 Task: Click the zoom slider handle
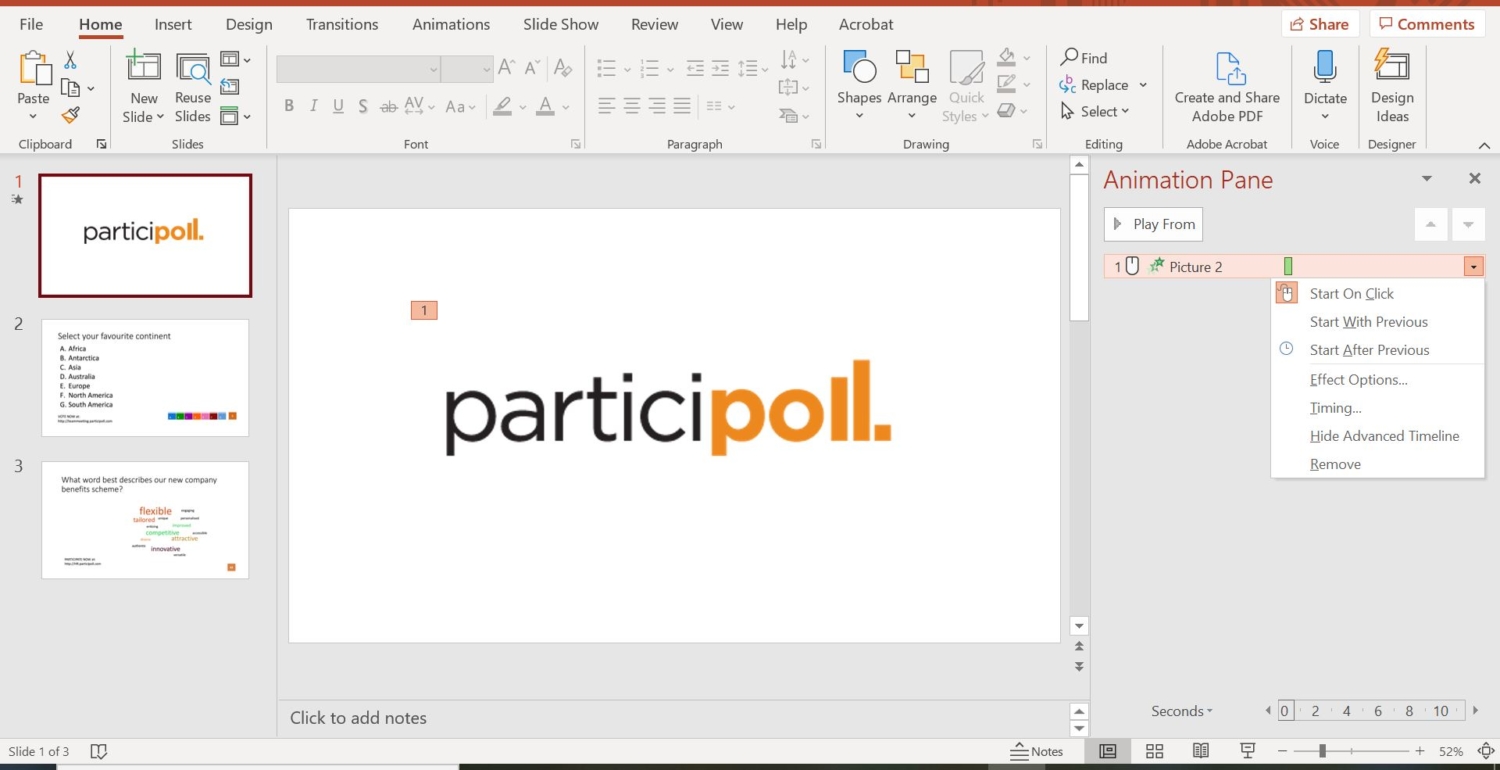1322,751
